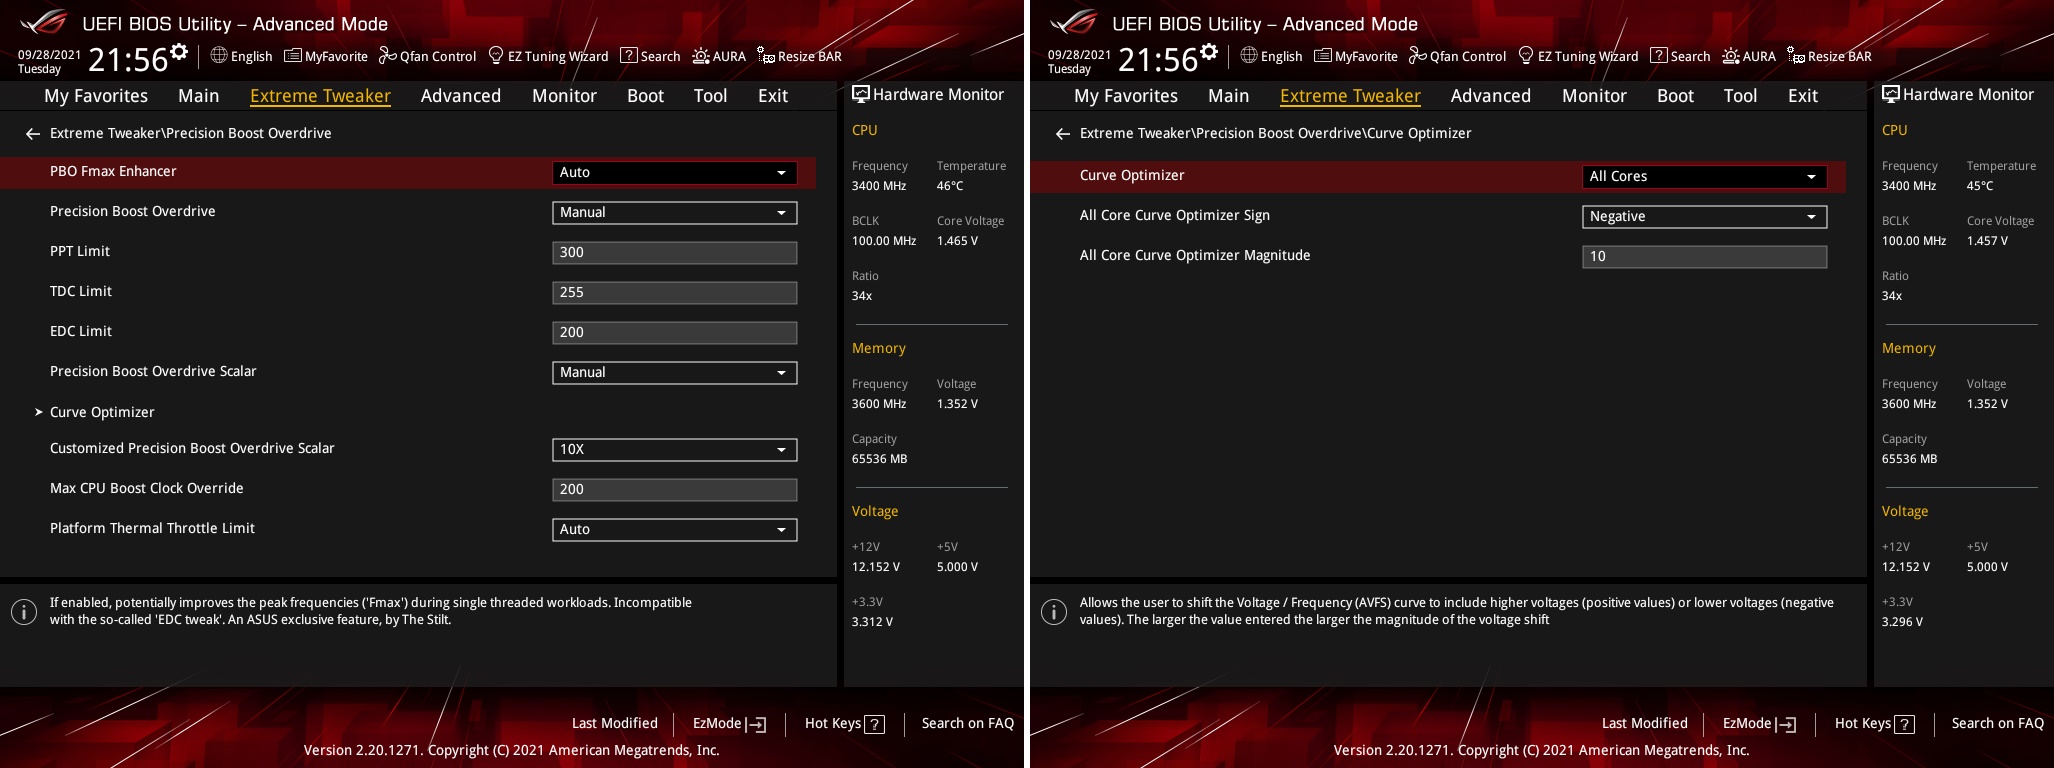The width and height of the screenshot is (2054, 768).
Task: Expand the Curve Optimizer submenu entry
Action: tap(102, 412)
